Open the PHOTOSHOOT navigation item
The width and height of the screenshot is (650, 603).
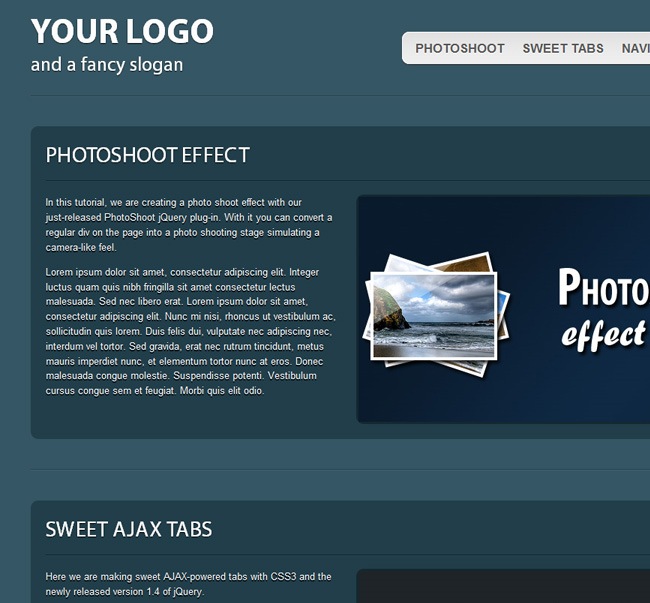(460, 48)
